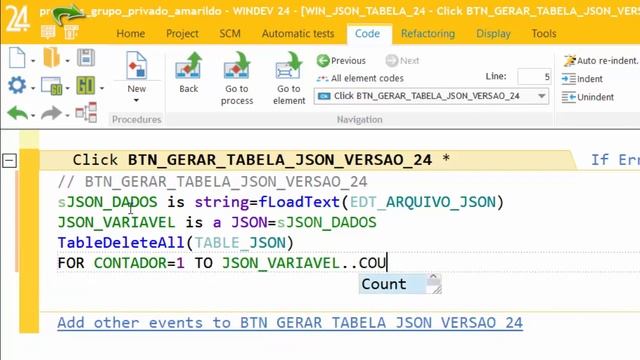Click JSON_VARIAVEL declaration on line three
Image resolution: width=640 pixels, height=360 pixels.
coord(116,222)
